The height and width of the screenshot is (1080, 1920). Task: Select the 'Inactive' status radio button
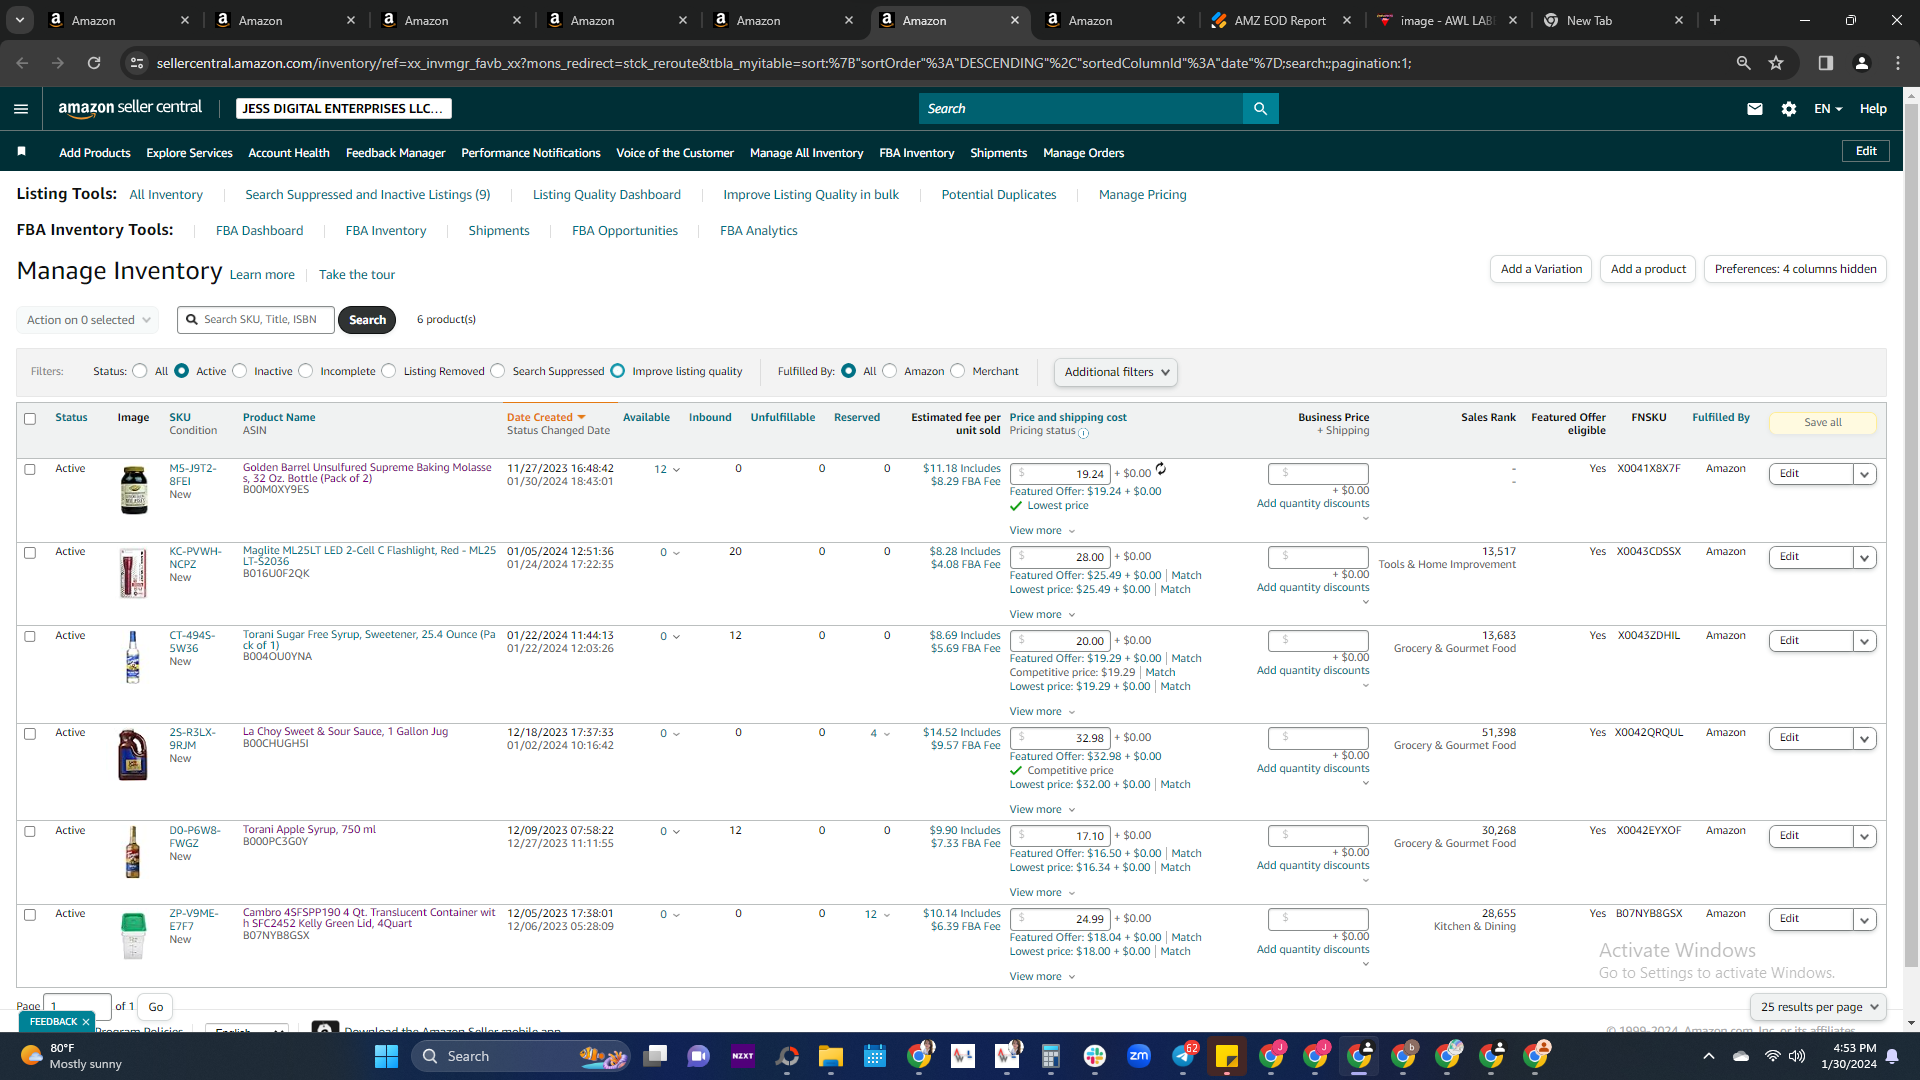coord(240,371)
